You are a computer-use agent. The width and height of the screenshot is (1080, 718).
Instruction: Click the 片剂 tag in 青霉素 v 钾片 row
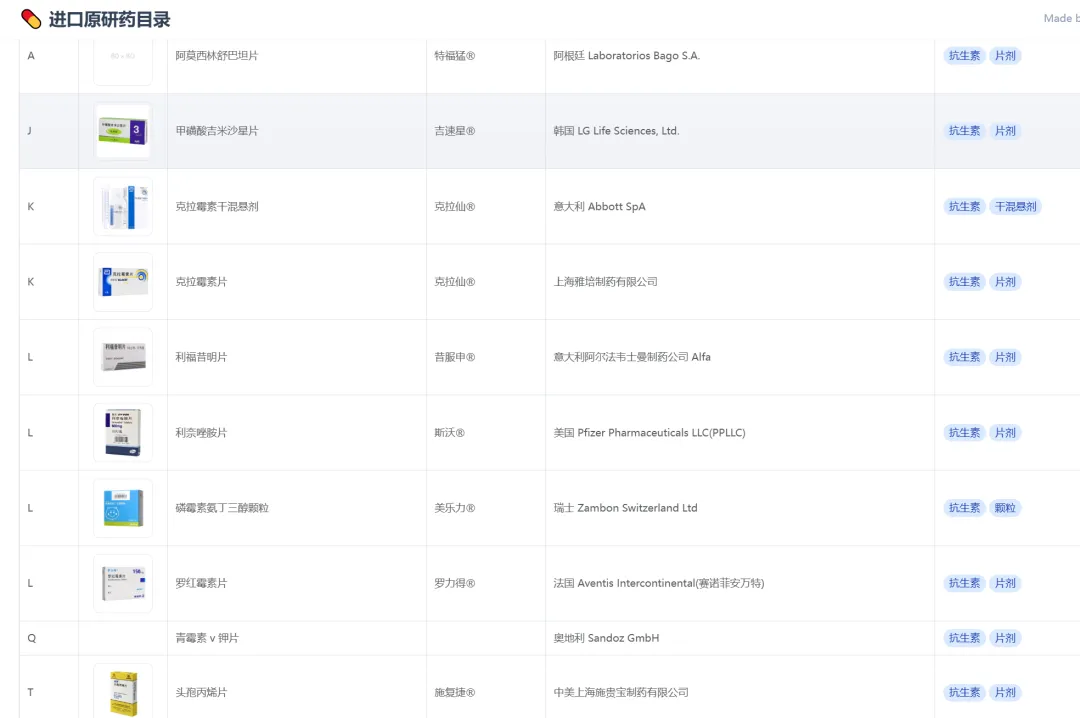pos(1005,638)
